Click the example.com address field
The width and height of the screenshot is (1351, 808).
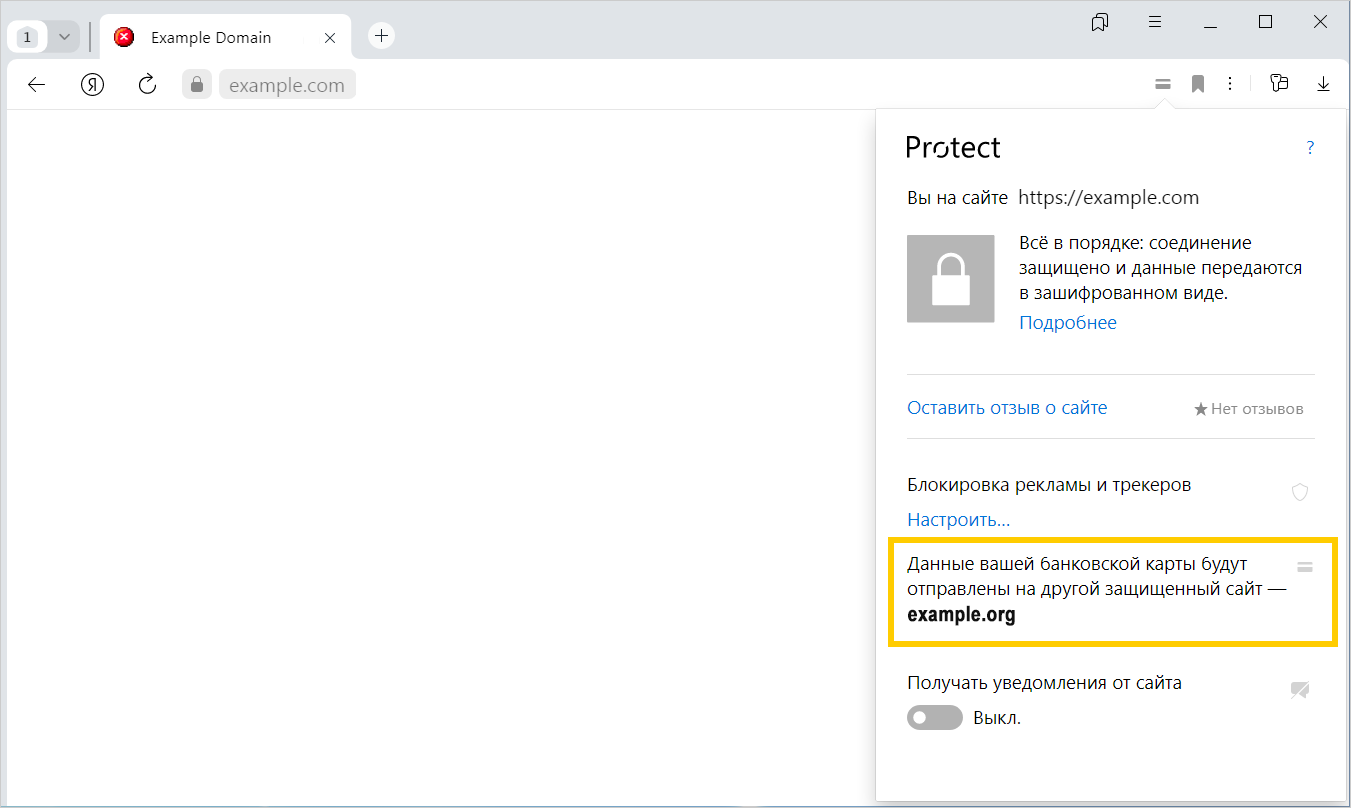(x=287, y=86)
